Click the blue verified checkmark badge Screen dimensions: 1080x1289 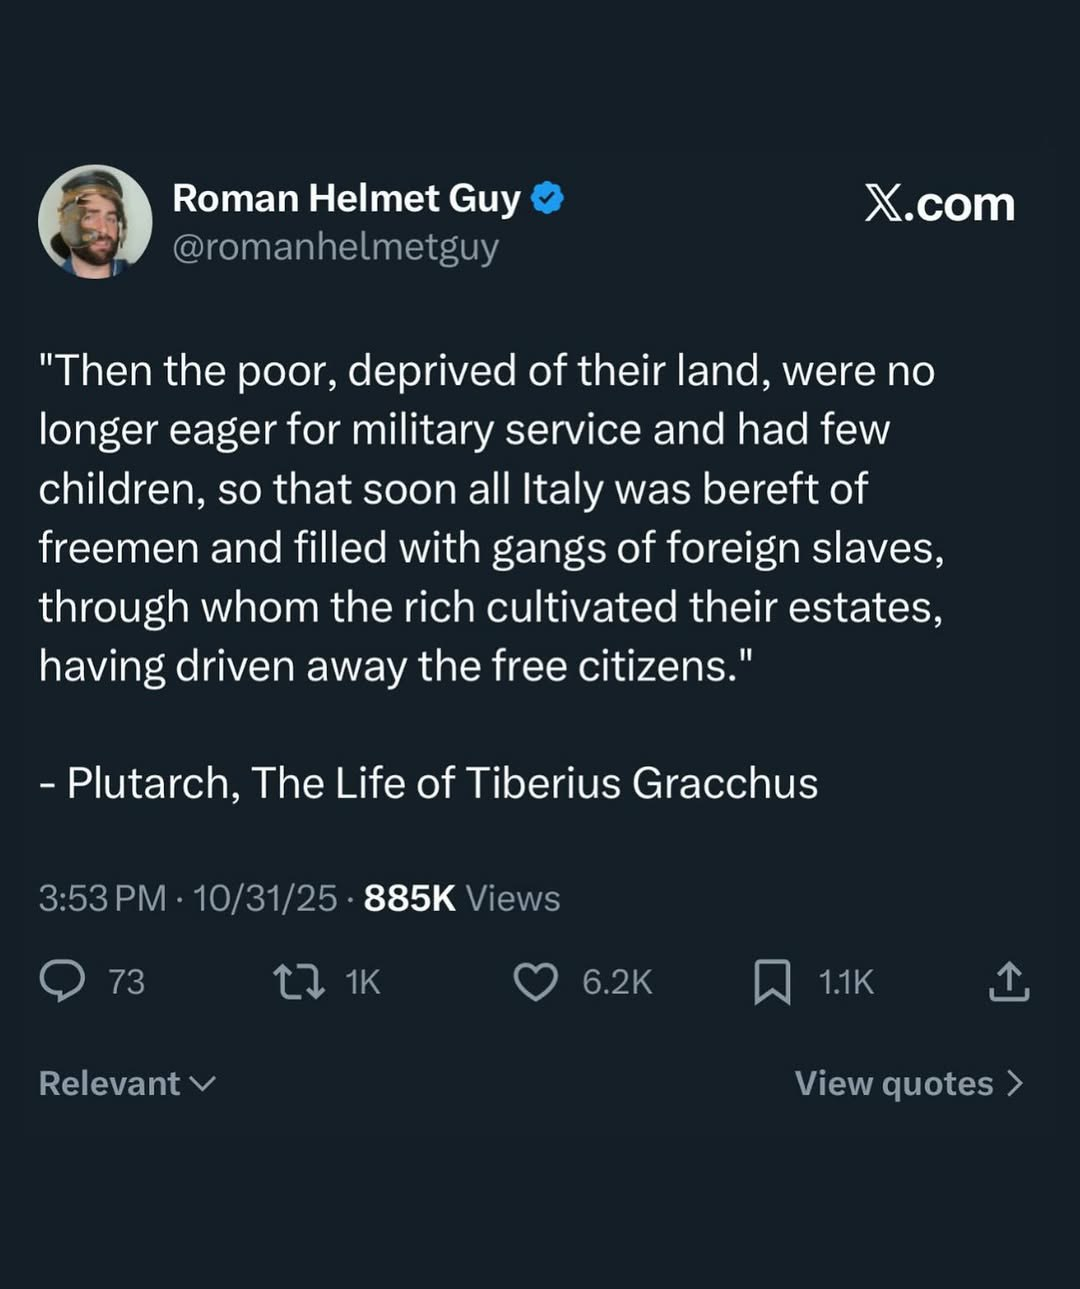pyautogui.click(x=547, y=198)
